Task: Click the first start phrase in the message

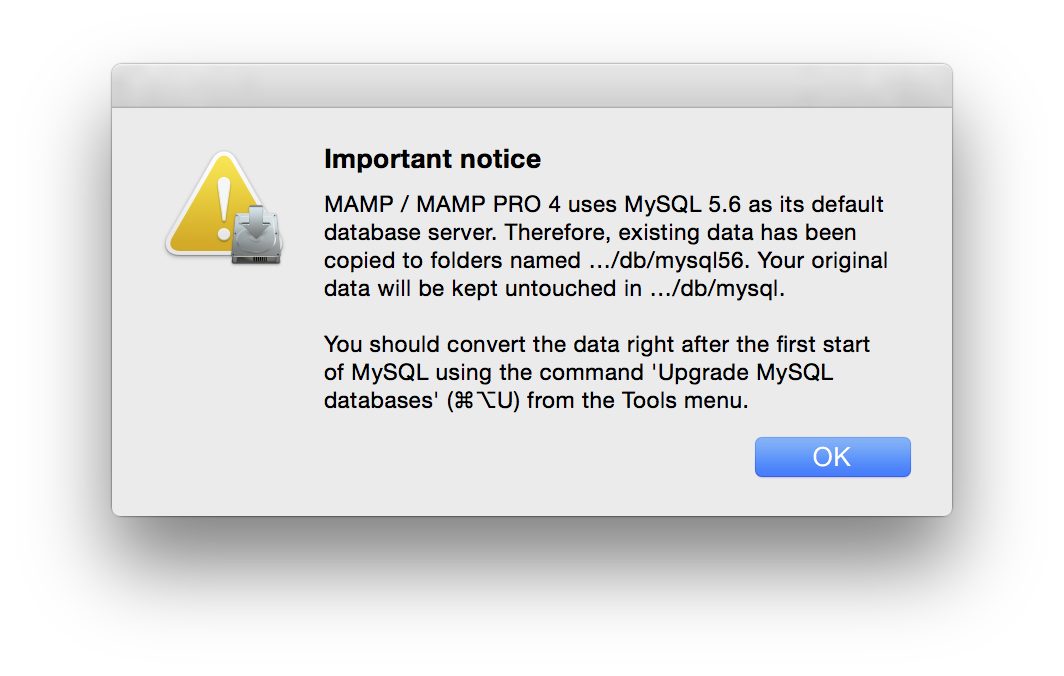Action: [x=823, y=345]
